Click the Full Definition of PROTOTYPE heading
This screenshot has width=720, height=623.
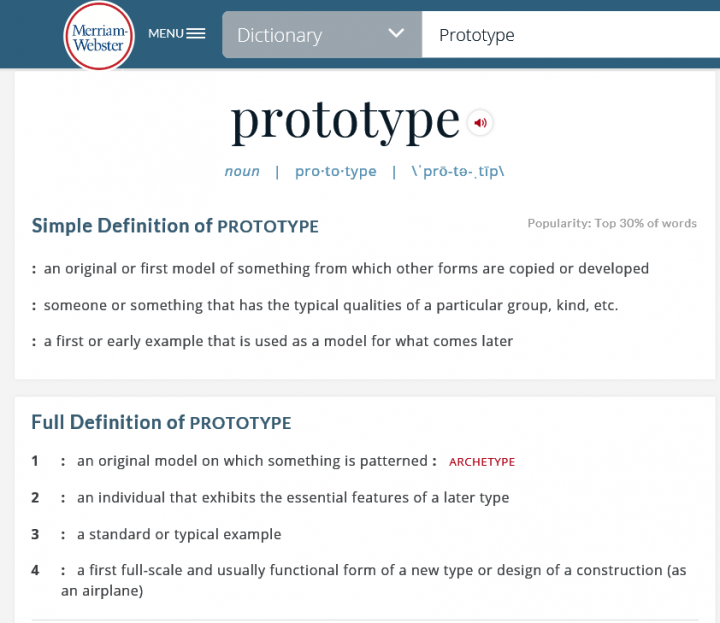click(161, 423)
